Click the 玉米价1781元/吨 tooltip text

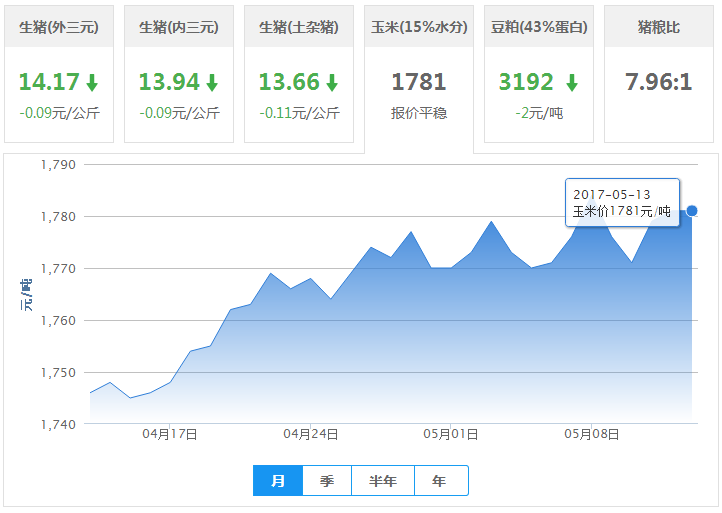click(x=622, y=211)
